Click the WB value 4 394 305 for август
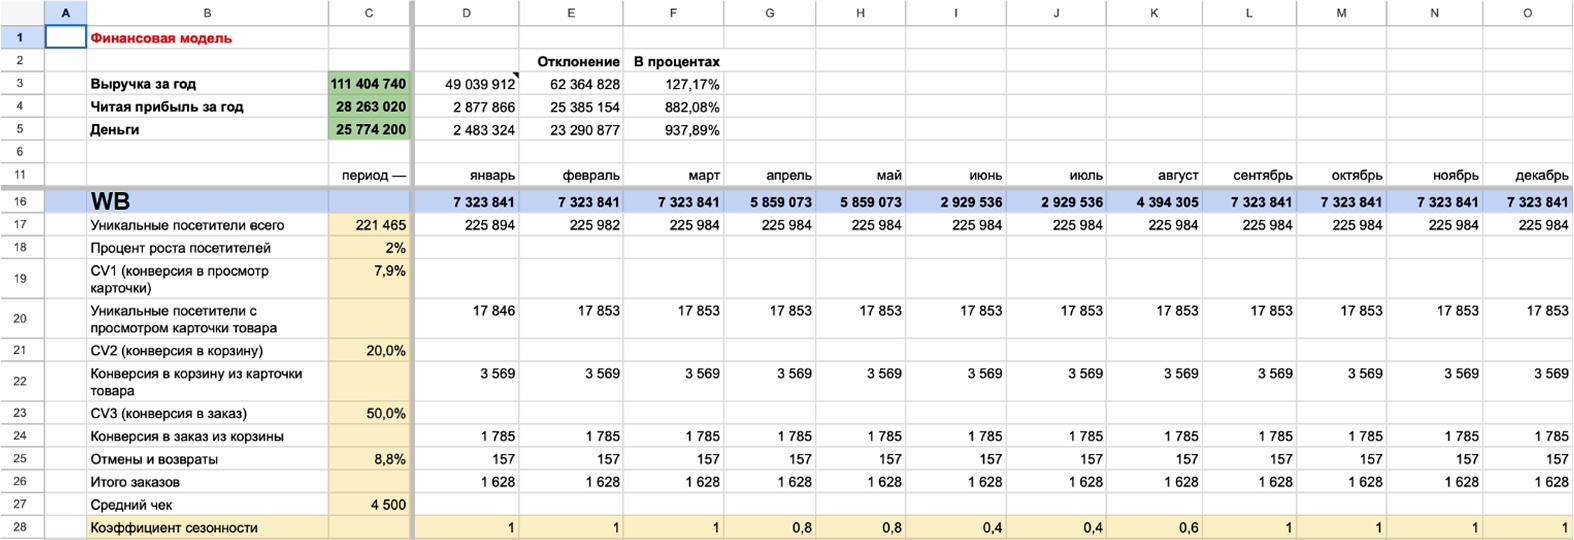The image size is (1574, 540). pyautogui.click(x=1154, y=201)
